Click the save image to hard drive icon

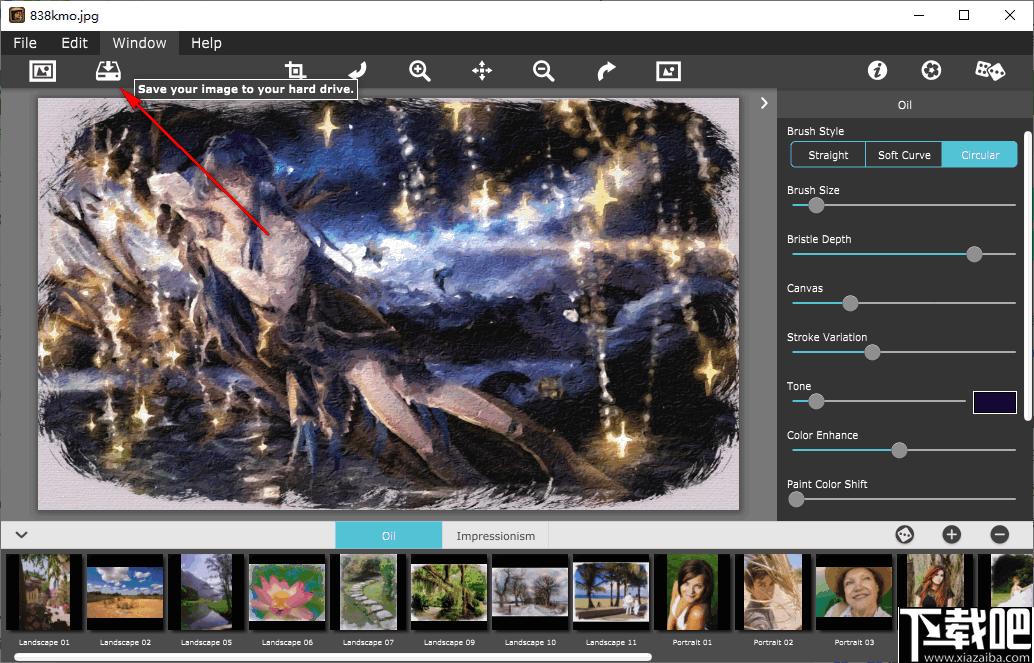point(108,71)
